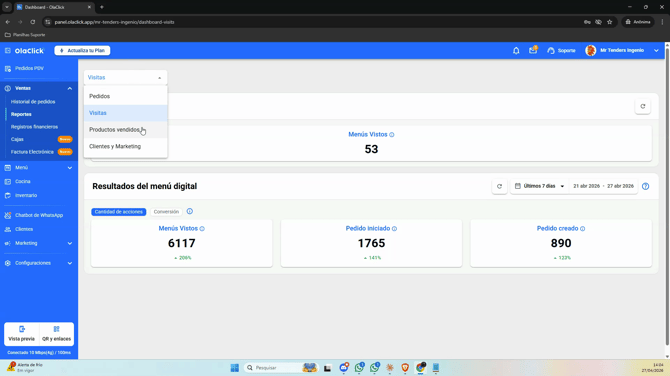Click Vista previa button
Screen dimensions: 670x376
21,334
